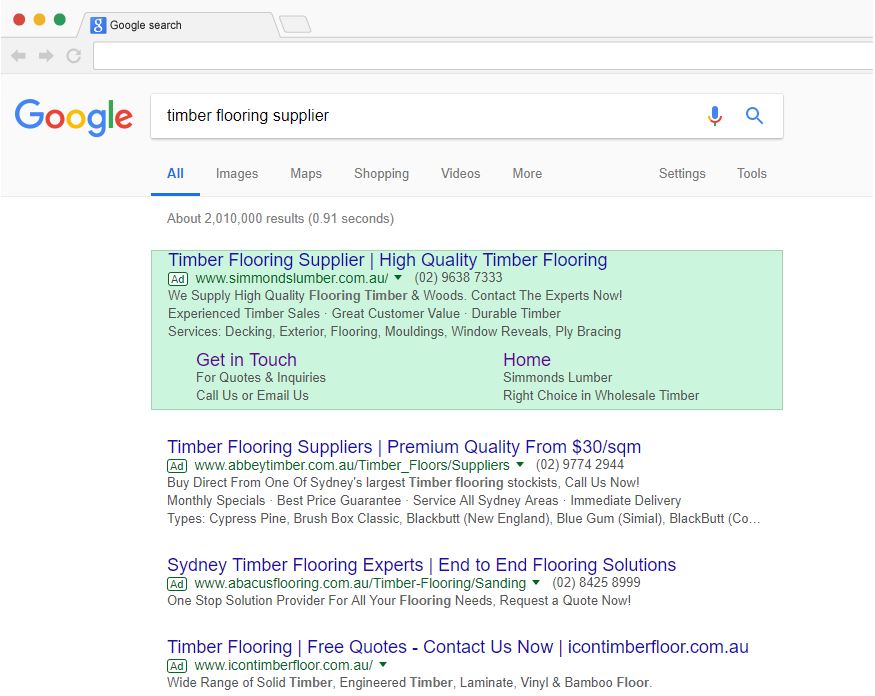Click the Google favicon on the tab
This screenshot has height=696, width=875.
pyautogui.click(x=98, y=25)
